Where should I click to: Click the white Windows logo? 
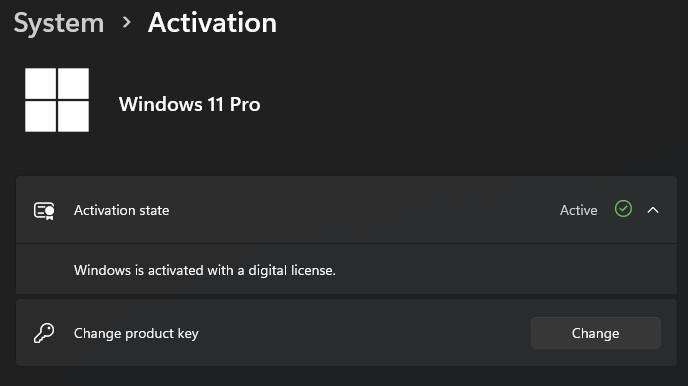point(57,100)
